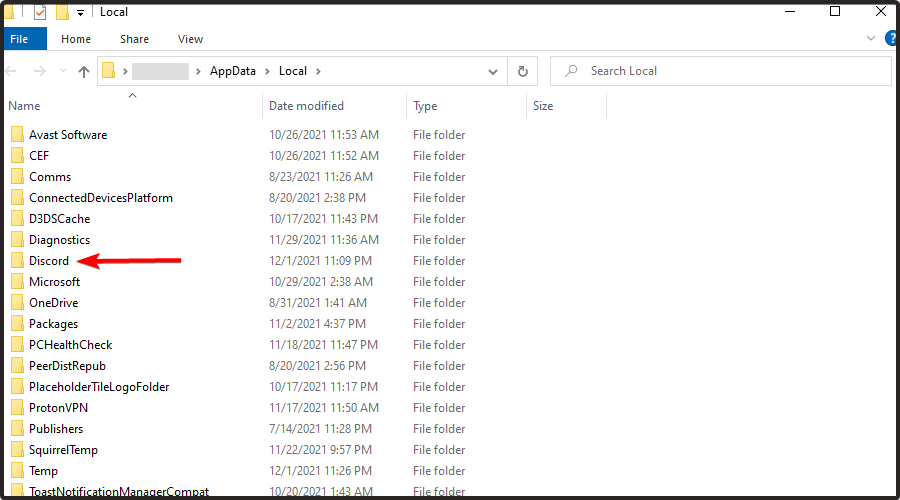Refresh the Local folder view

[522, 71]
